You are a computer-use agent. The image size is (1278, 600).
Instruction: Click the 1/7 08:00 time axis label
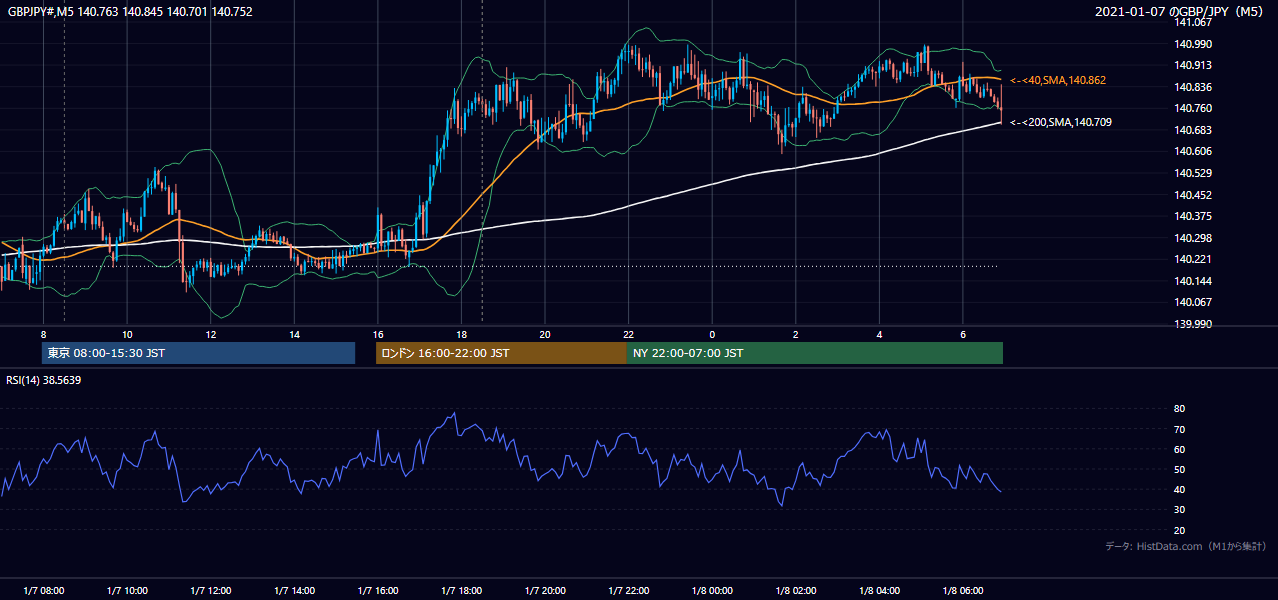(44, 591)
